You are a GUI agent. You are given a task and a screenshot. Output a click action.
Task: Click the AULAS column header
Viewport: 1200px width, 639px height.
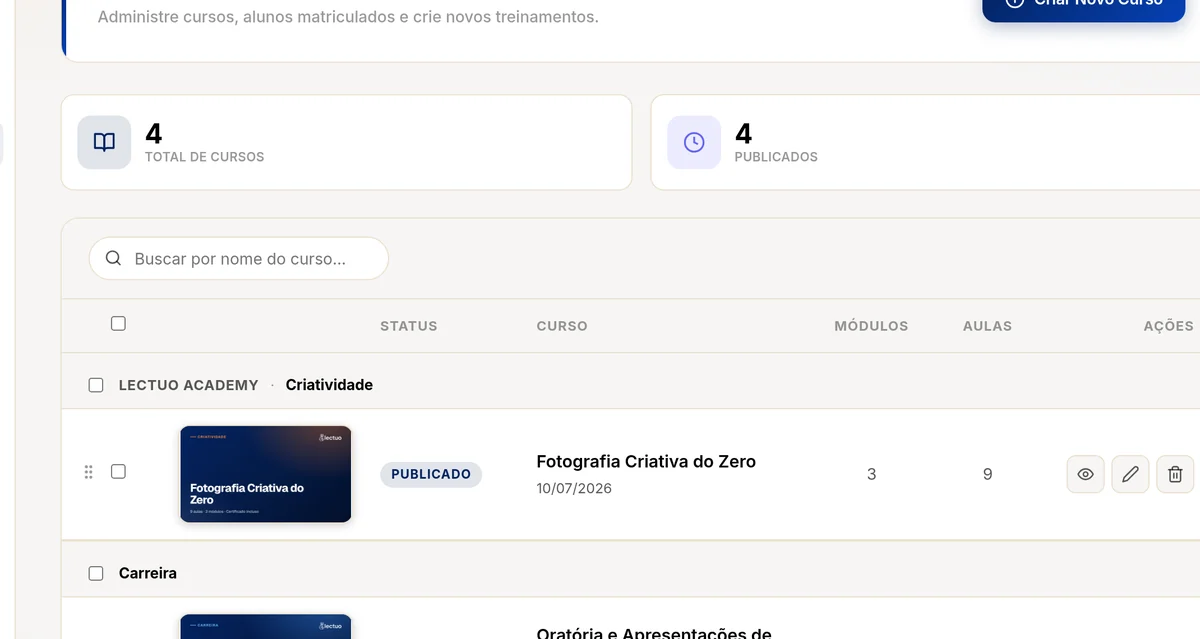(987, 326)
